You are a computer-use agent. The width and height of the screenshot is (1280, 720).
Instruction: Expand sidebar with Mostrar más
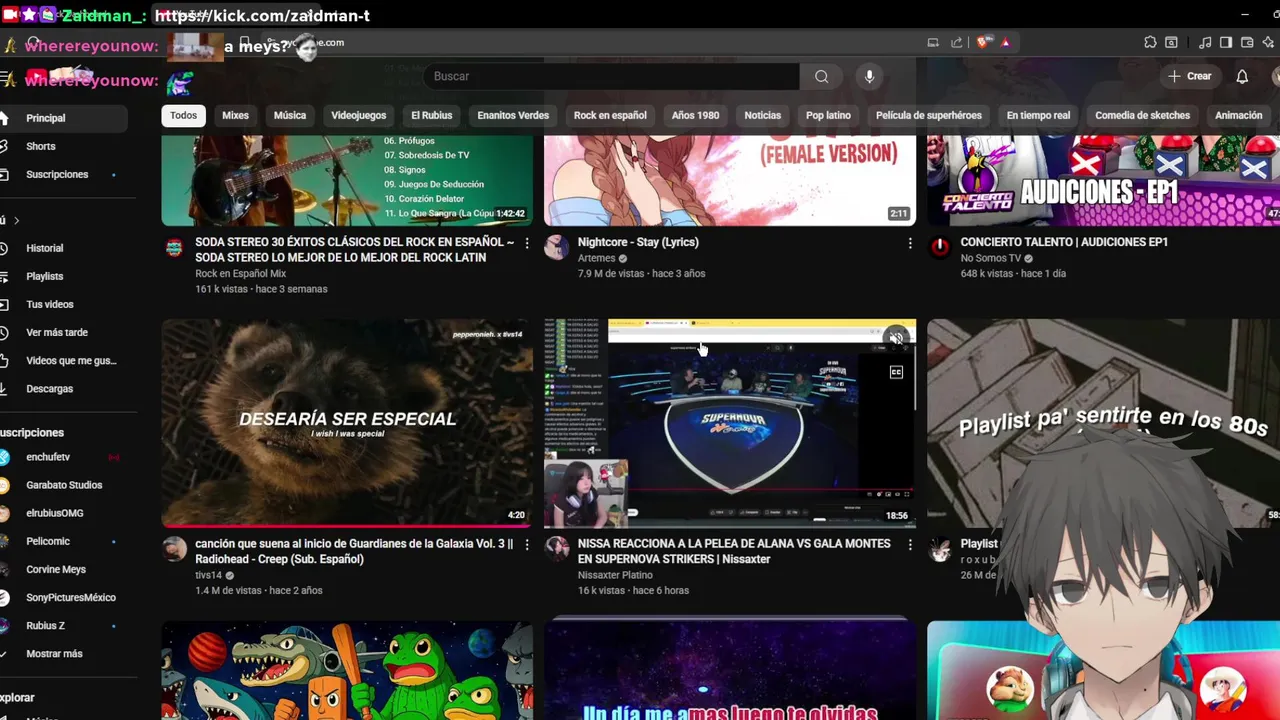coord(54,654)
